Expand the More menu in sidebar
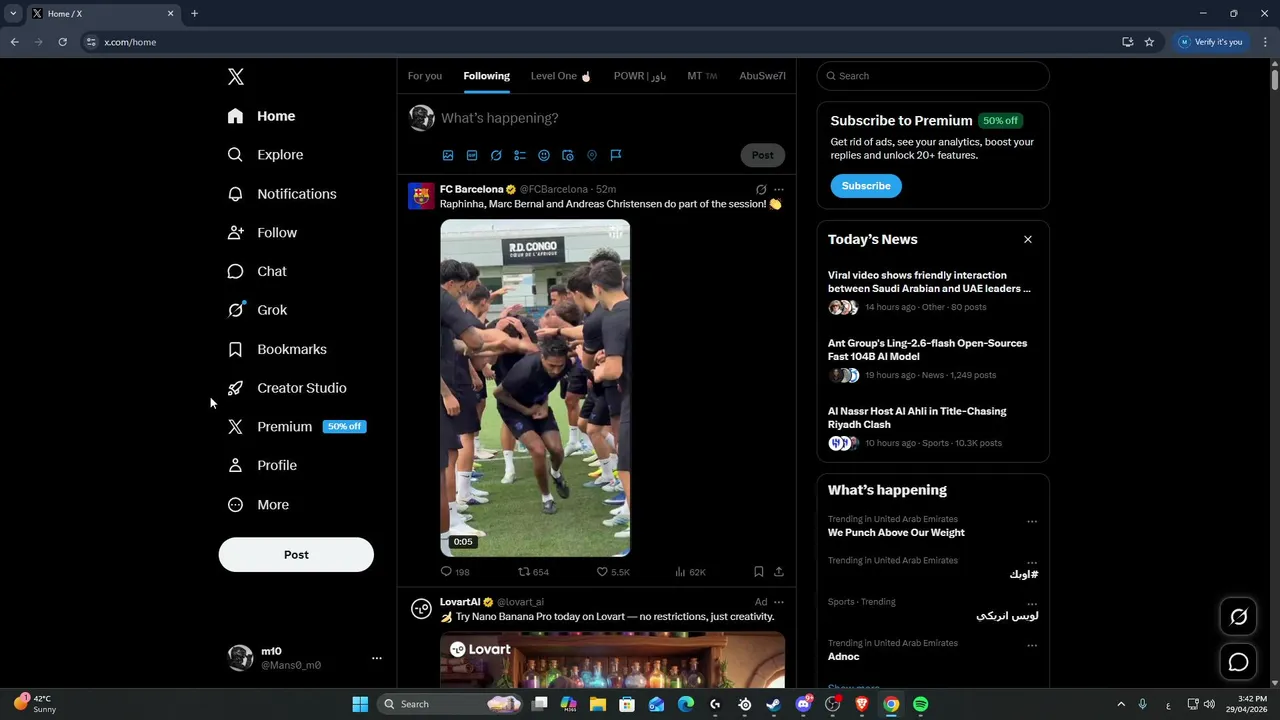 point(258,505)
